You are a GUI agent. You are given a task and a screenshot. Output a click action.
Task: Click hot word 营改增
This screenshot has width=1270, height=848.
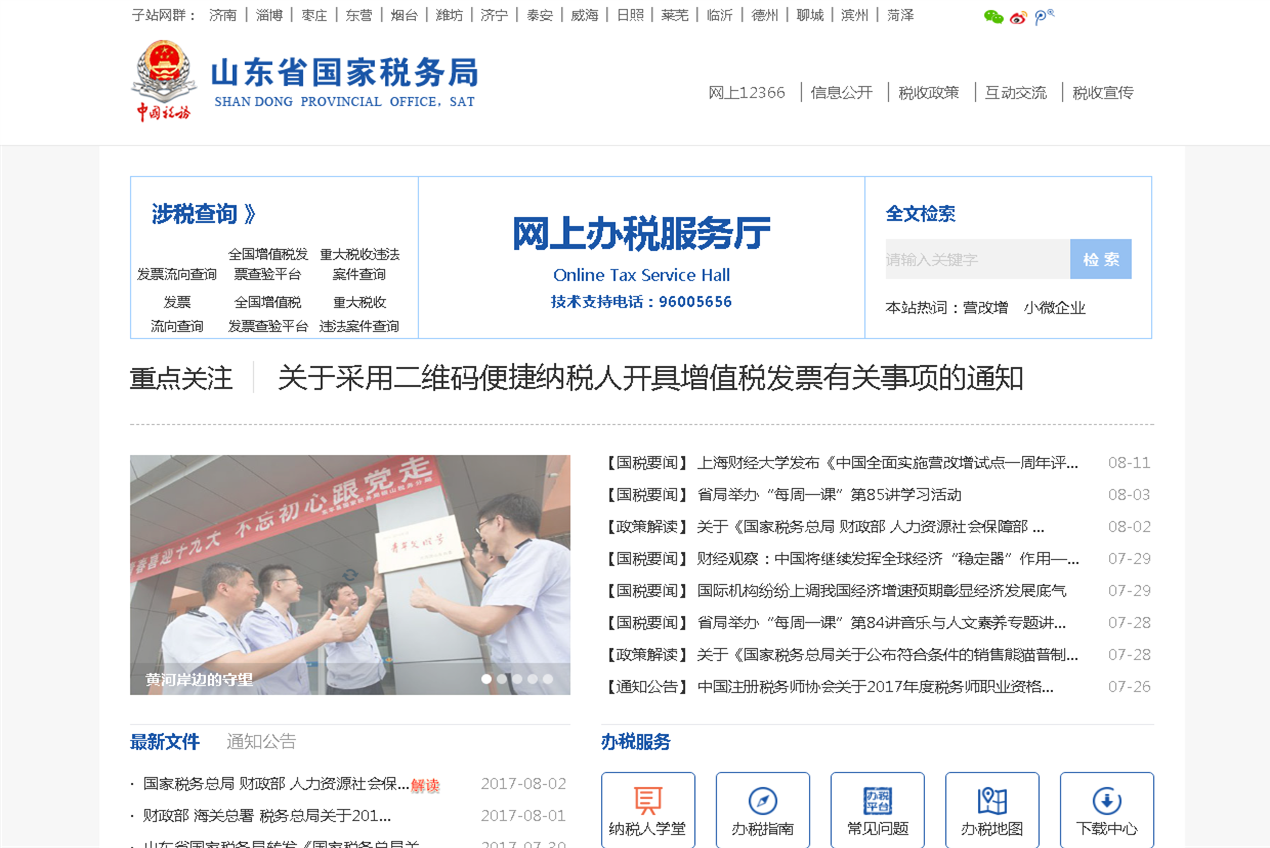click(985, 308)
